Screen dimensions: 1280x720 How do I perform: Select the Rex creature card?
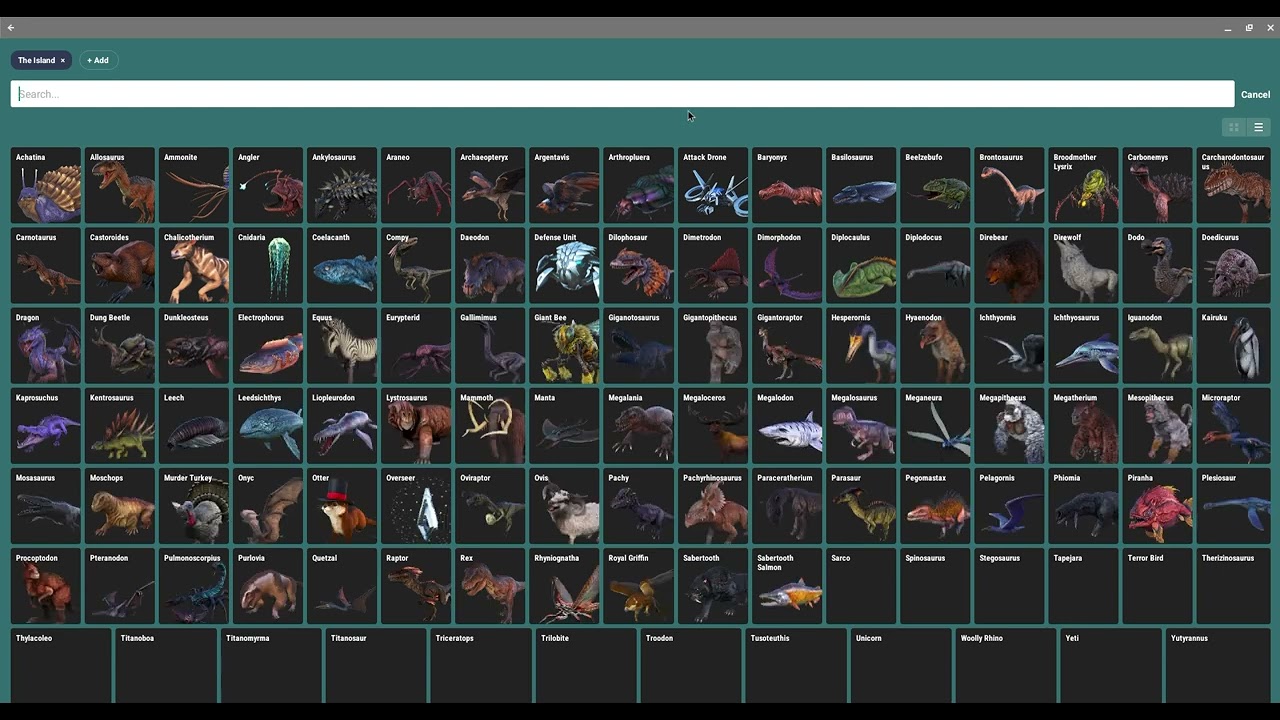[490, 585]
